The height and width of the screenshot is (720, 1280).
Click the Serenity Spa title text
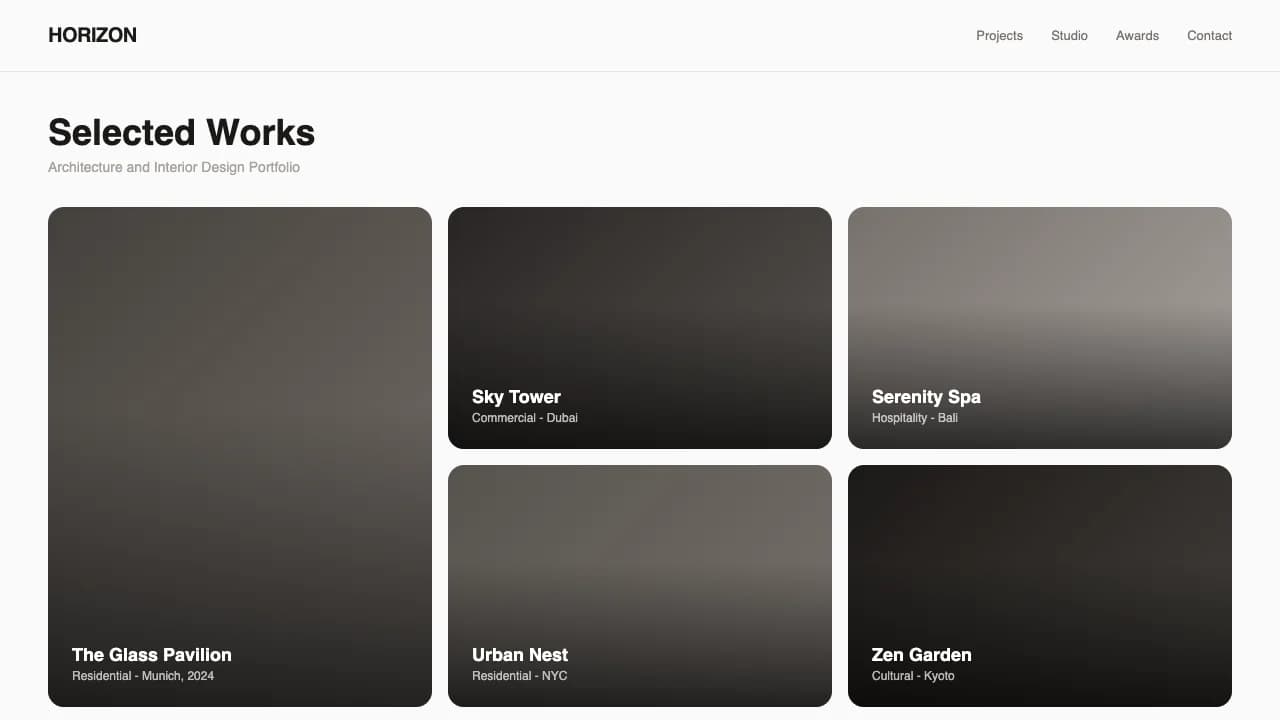coord(926,397)
